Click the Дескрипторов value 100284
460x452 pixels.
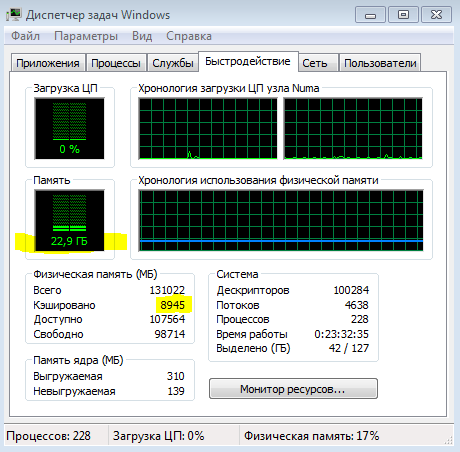click(351, 290)
